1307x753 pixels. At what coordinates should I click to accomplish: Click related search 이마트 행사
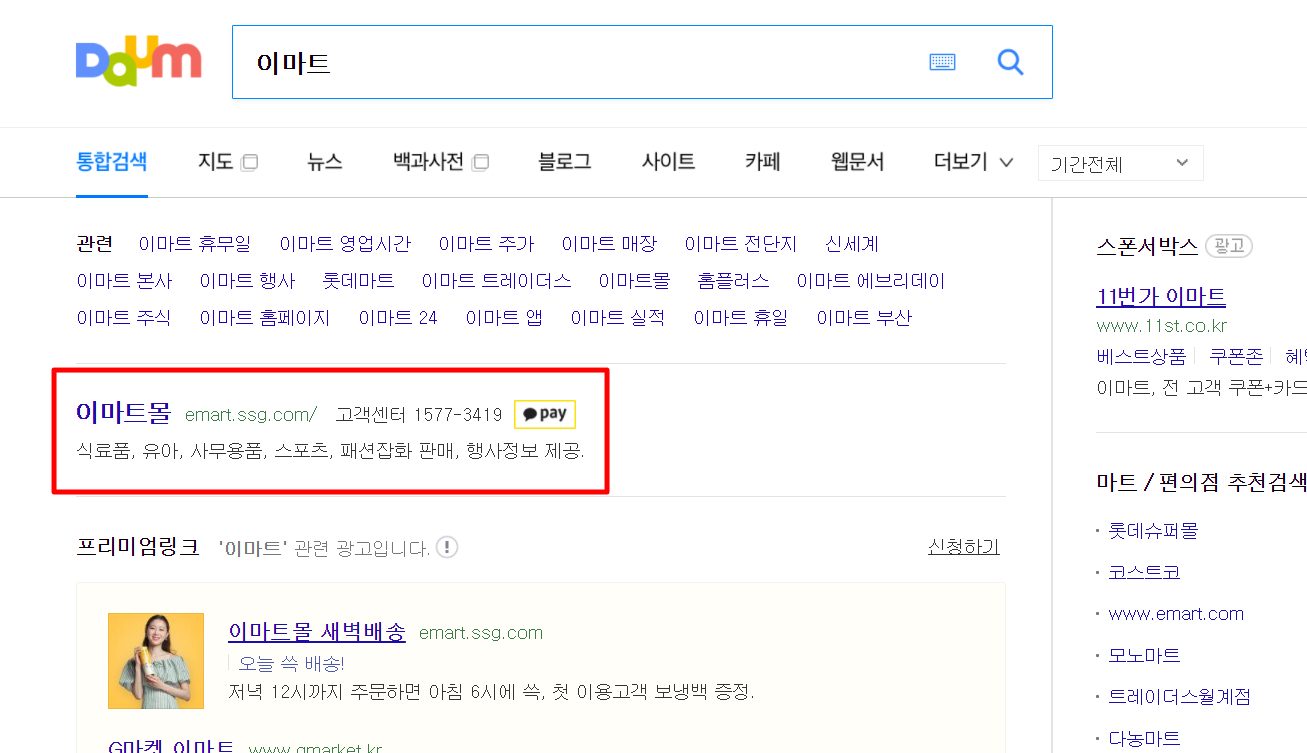pos(247,281)
